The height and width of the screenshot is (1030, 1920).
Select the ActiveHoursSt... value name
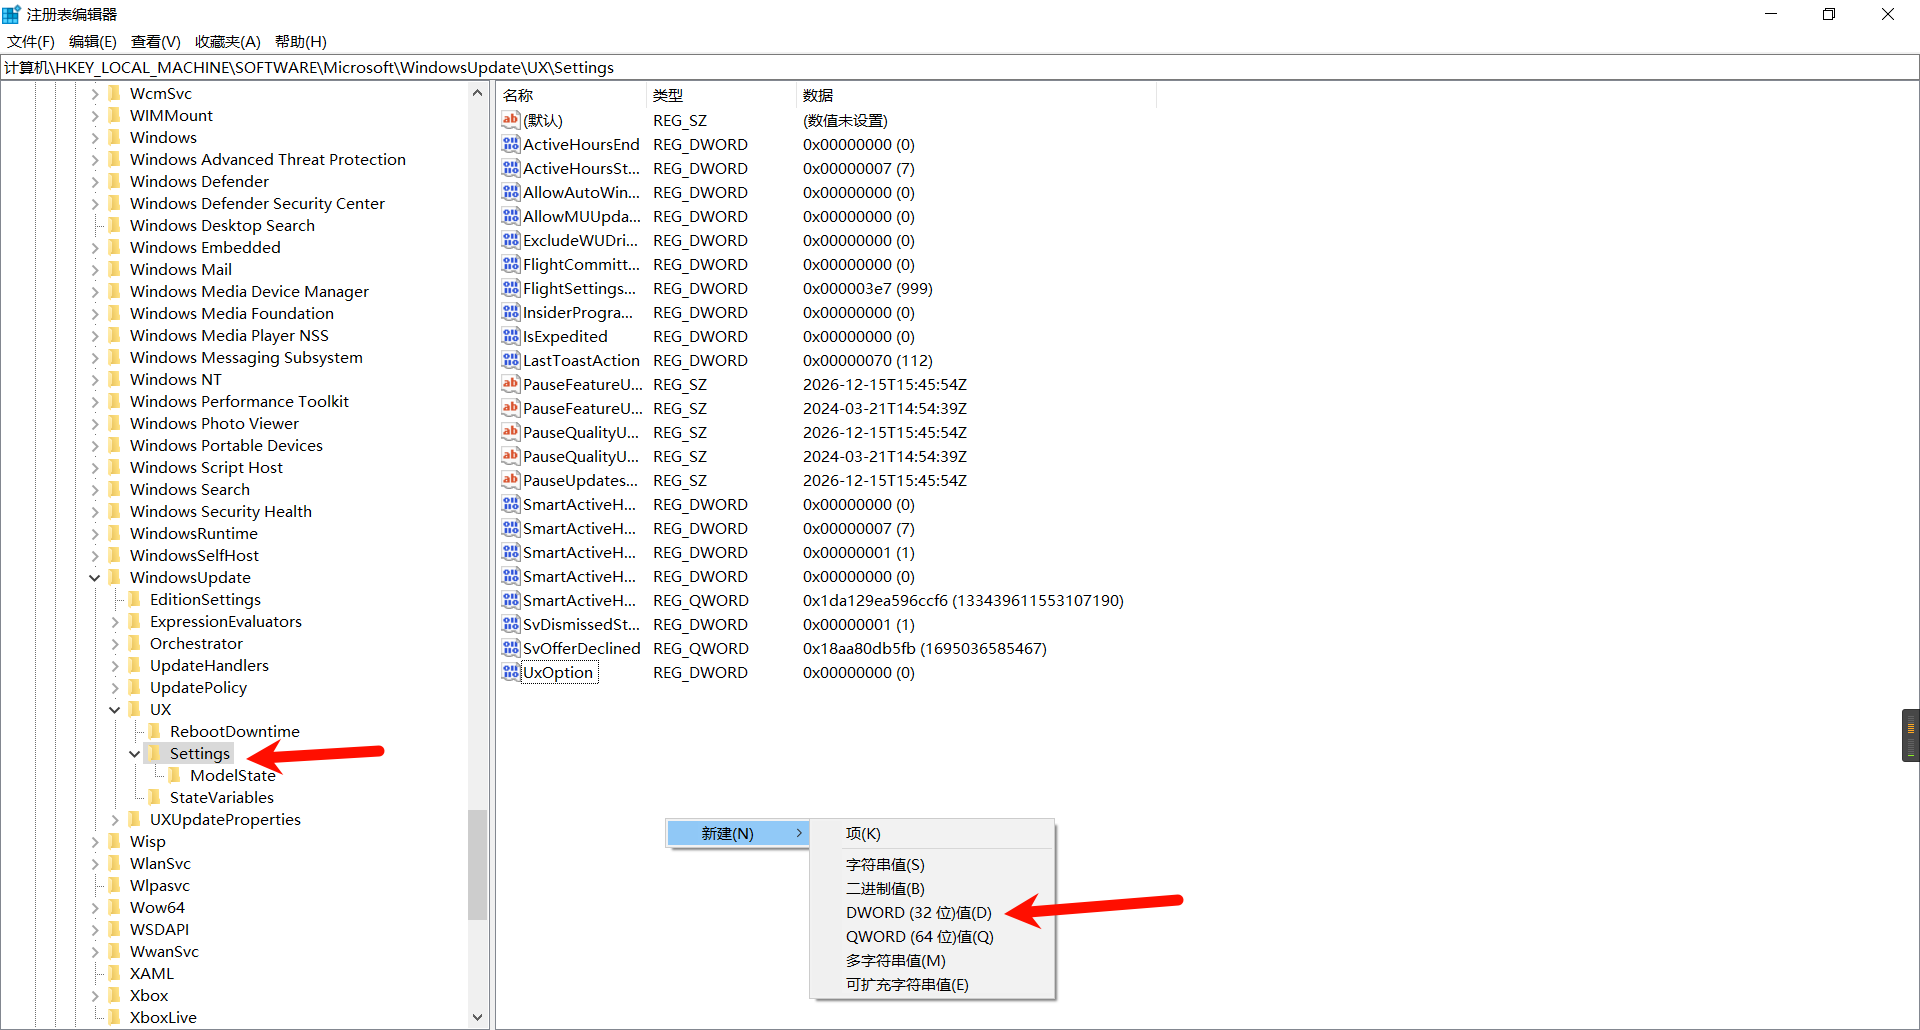pyautogui.click(x=581, y=168)
